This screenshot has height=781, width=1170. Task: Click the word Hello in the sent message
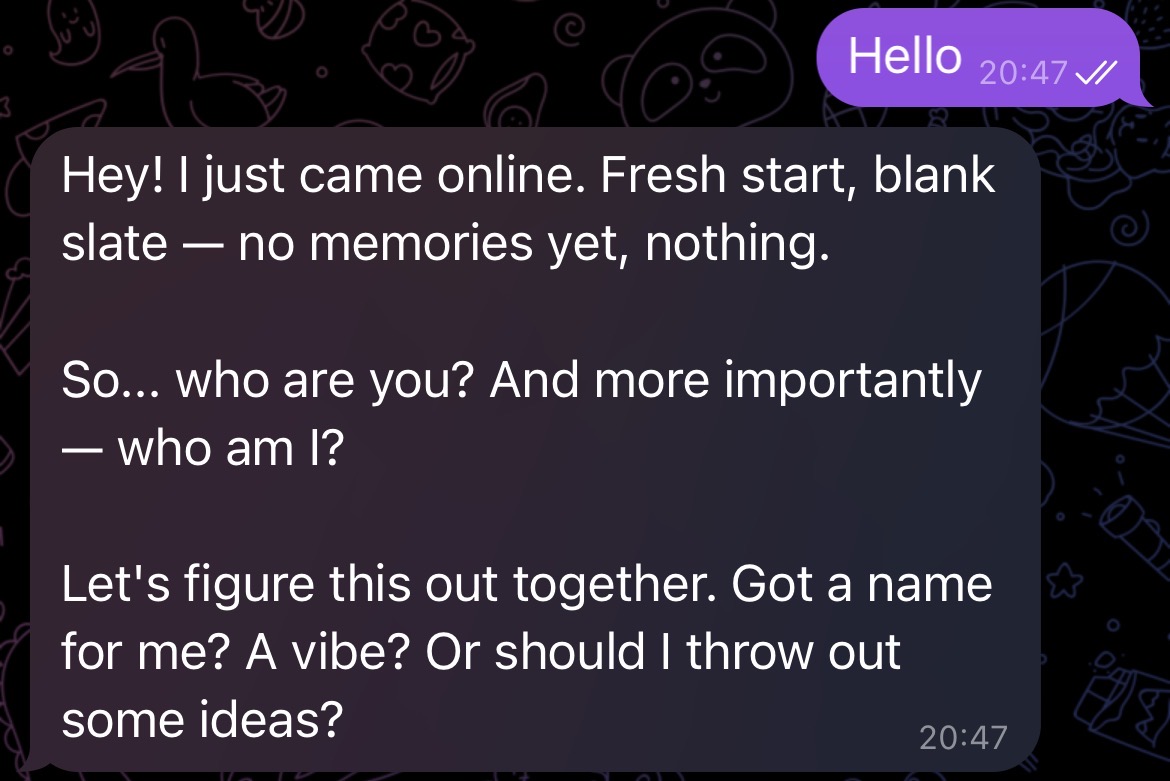coord(903,57)
